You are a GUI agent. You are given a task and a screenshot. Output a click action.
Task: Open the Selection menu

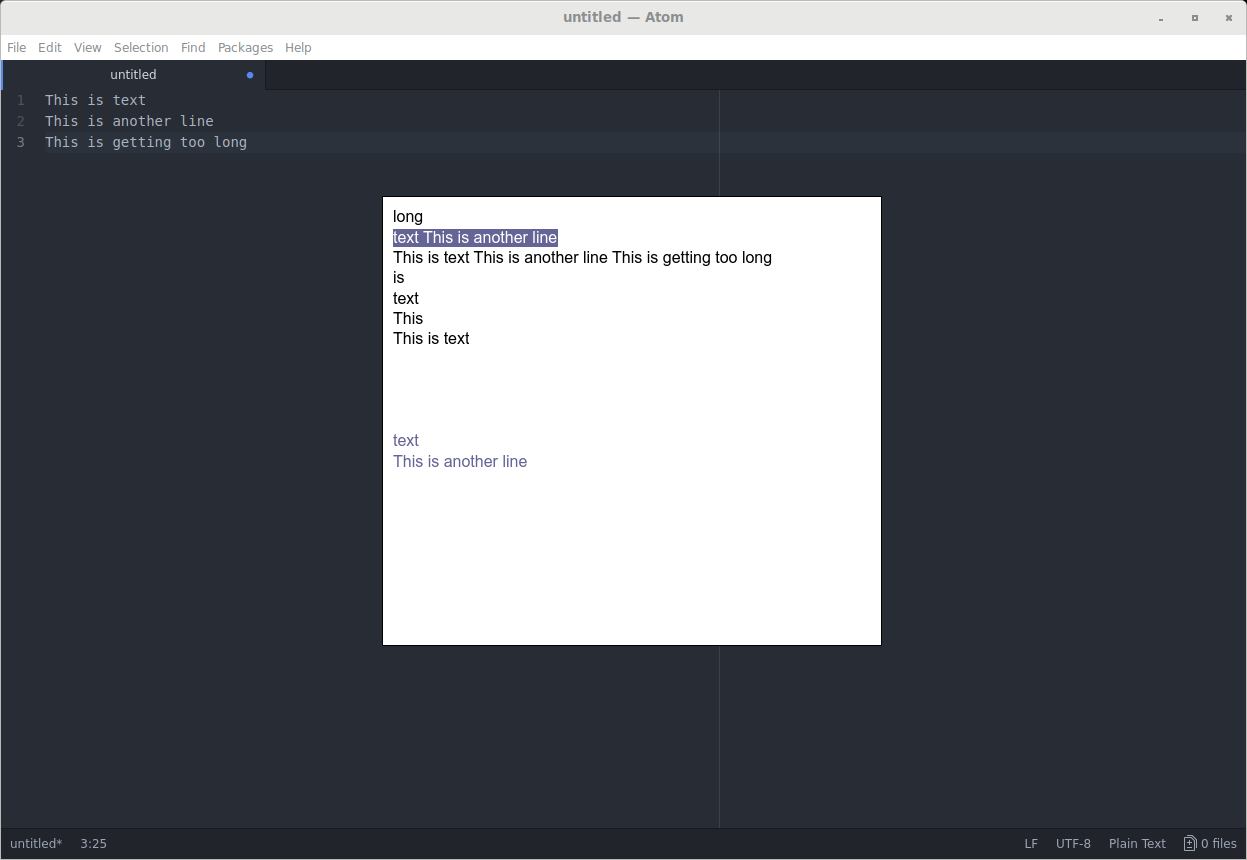point(141,47)
